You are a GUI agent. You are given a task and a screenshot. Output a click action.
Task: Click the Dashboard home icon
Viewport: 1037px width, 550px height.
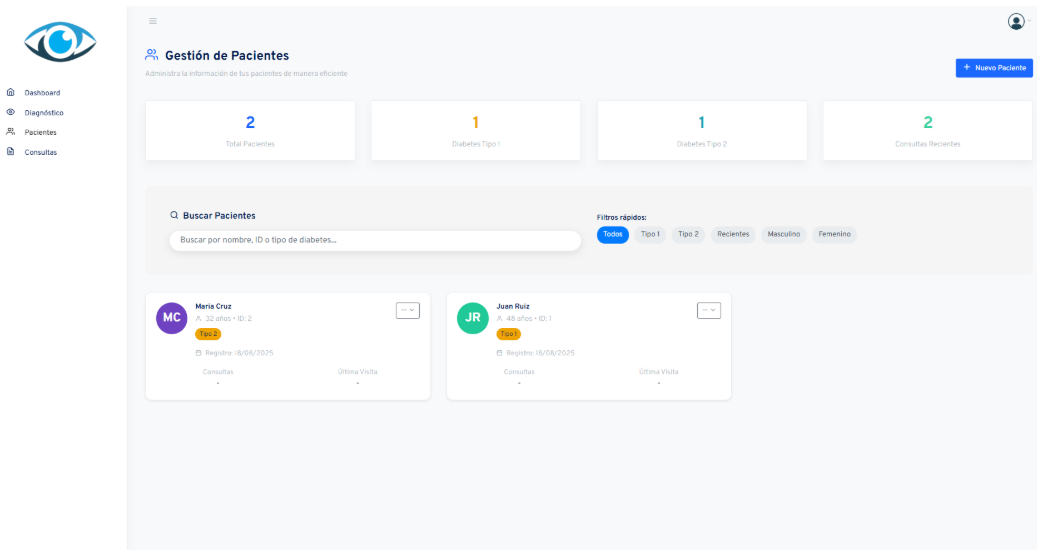tap(11, 92)
